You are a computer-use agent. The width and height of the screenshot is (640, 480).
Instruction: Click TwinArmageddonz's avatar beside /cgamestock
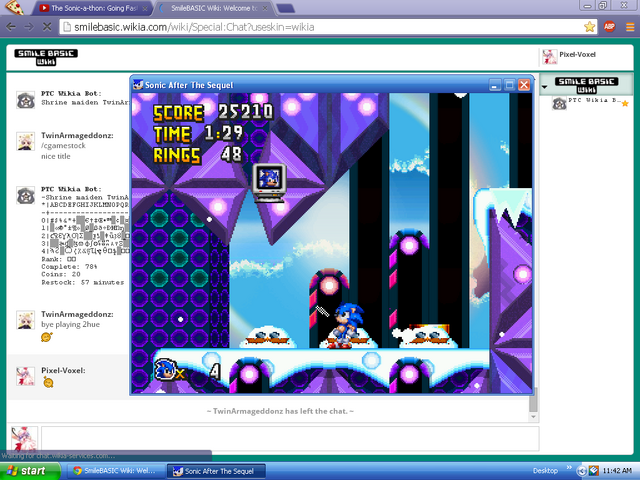click(x=25, y=142)
